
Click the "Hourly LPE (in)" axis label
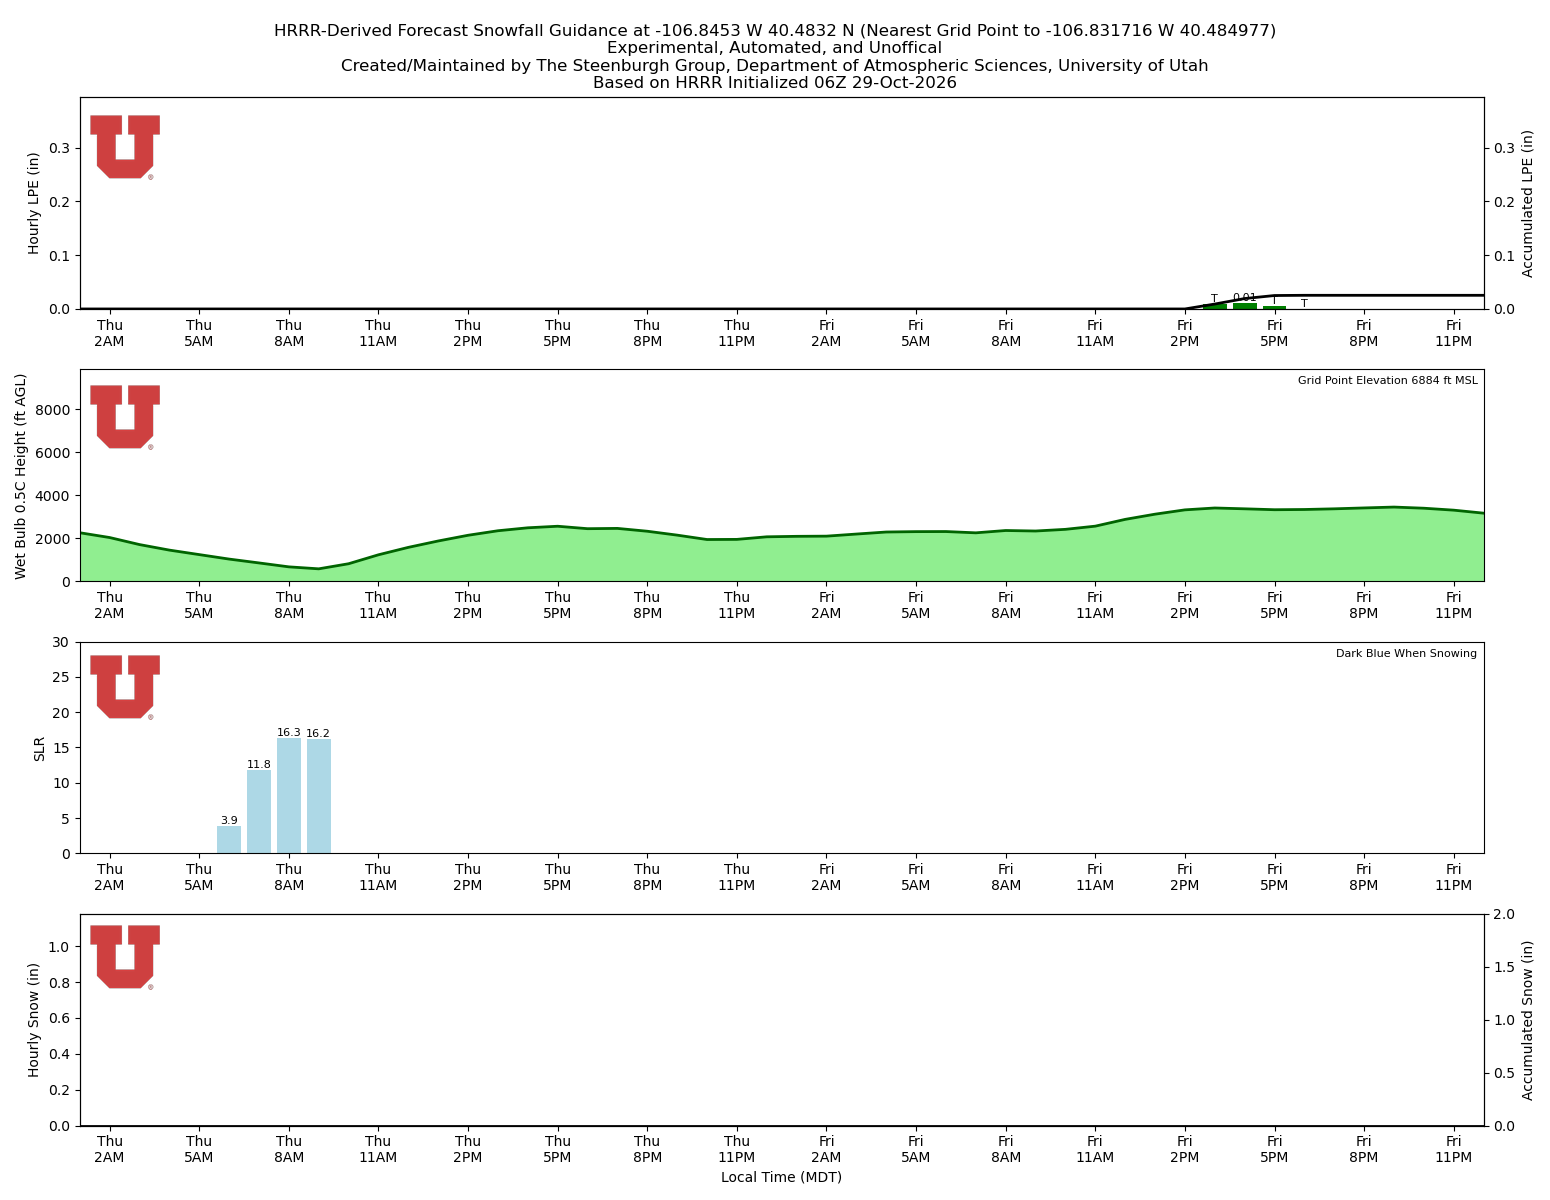[34, 203]
